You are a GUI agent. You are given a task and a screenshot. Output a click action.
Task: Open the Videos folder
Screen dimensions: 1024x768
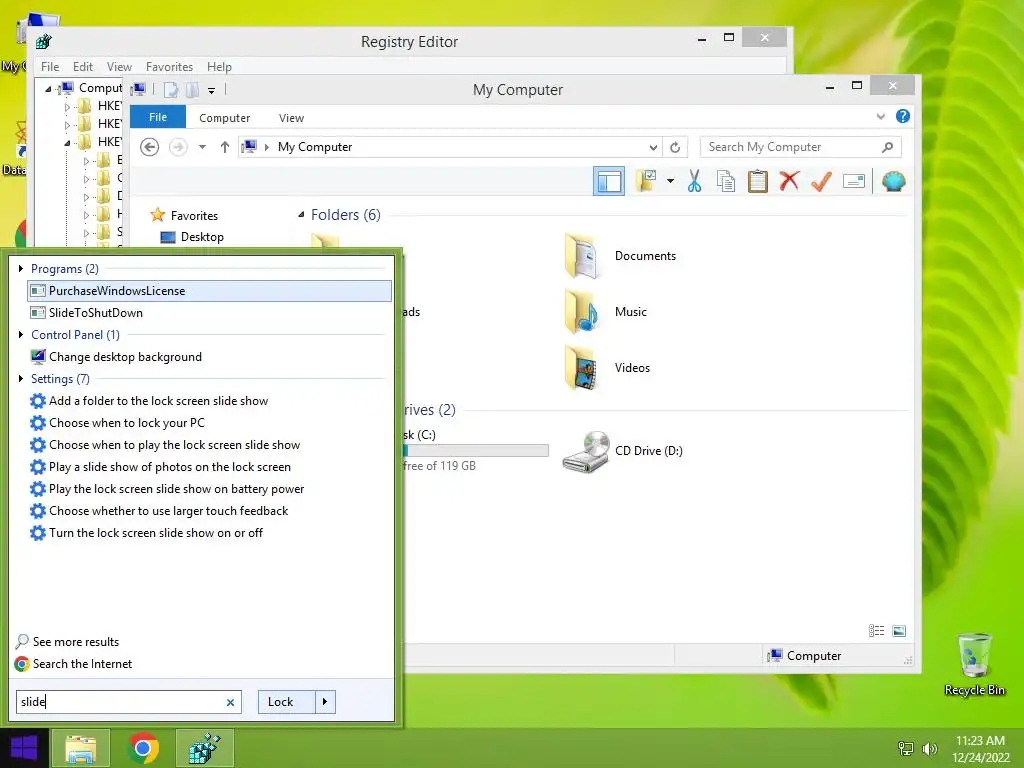(x=607, y=368)
